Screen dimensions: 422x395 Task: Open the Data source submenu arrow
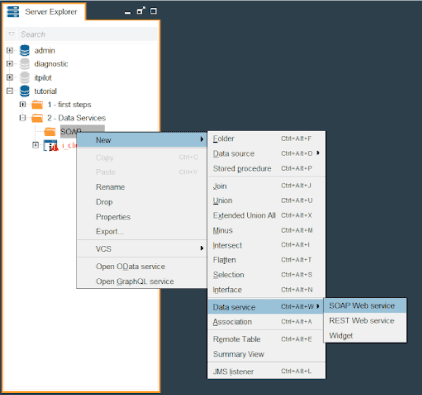click(318, 153)
